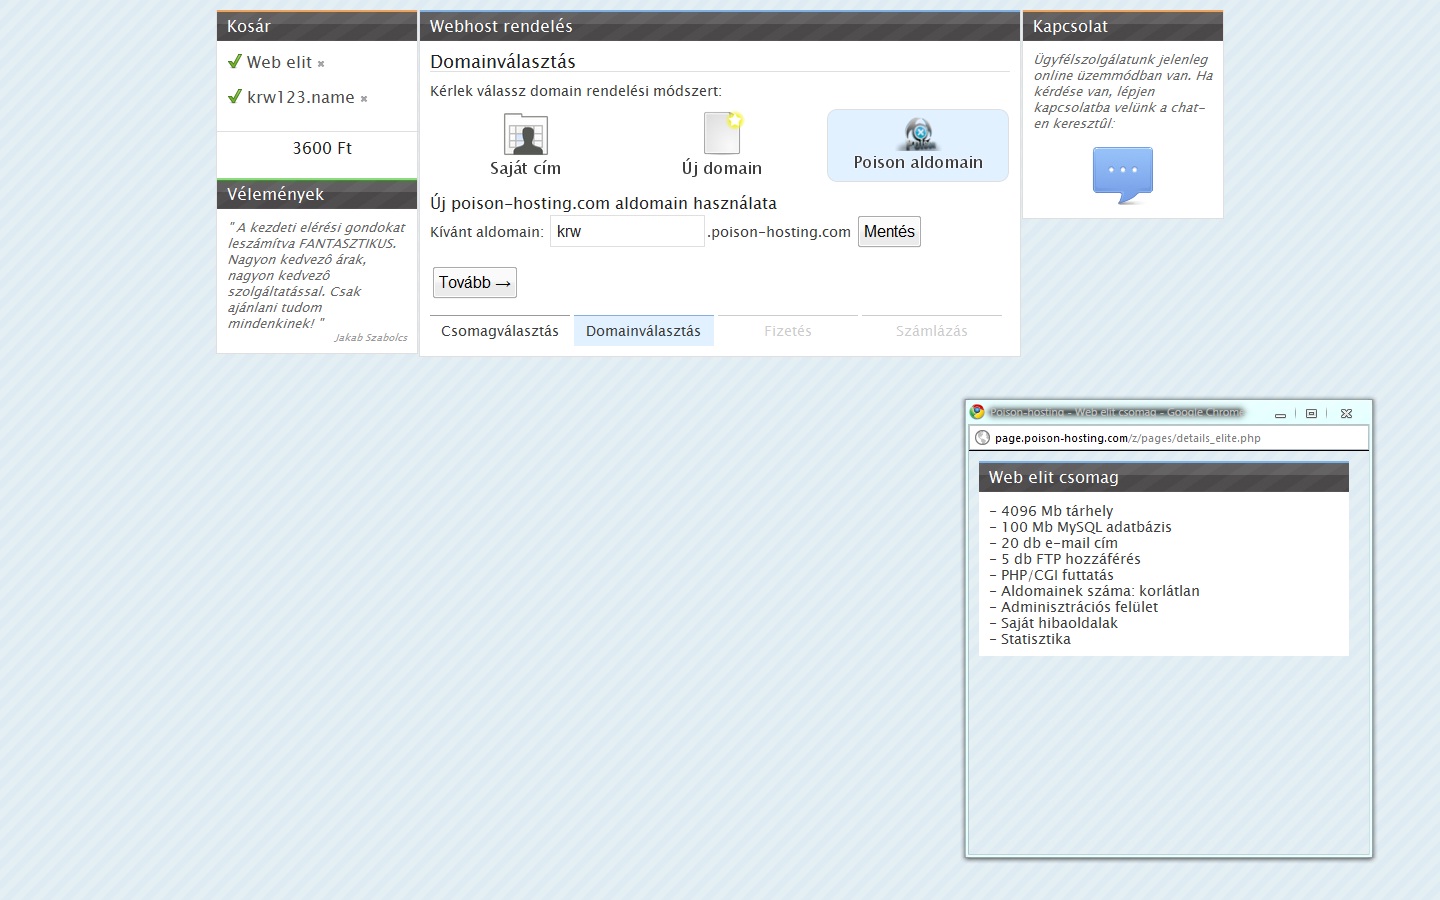Click the page info icon beside popup URL
The height and width of the screenshot is (900, 1440).
tap(982, 438)
